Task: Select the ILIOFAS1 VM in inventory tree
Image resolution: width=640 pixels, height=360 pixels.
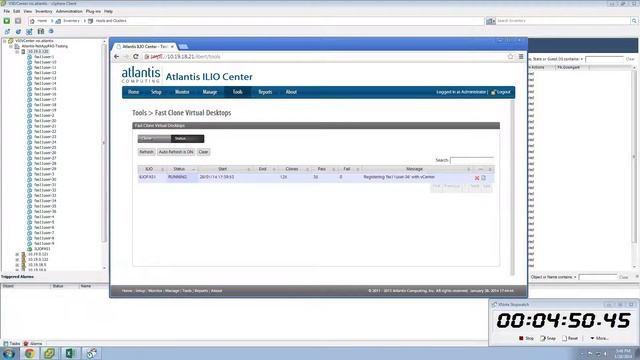Action: [42, 249]
